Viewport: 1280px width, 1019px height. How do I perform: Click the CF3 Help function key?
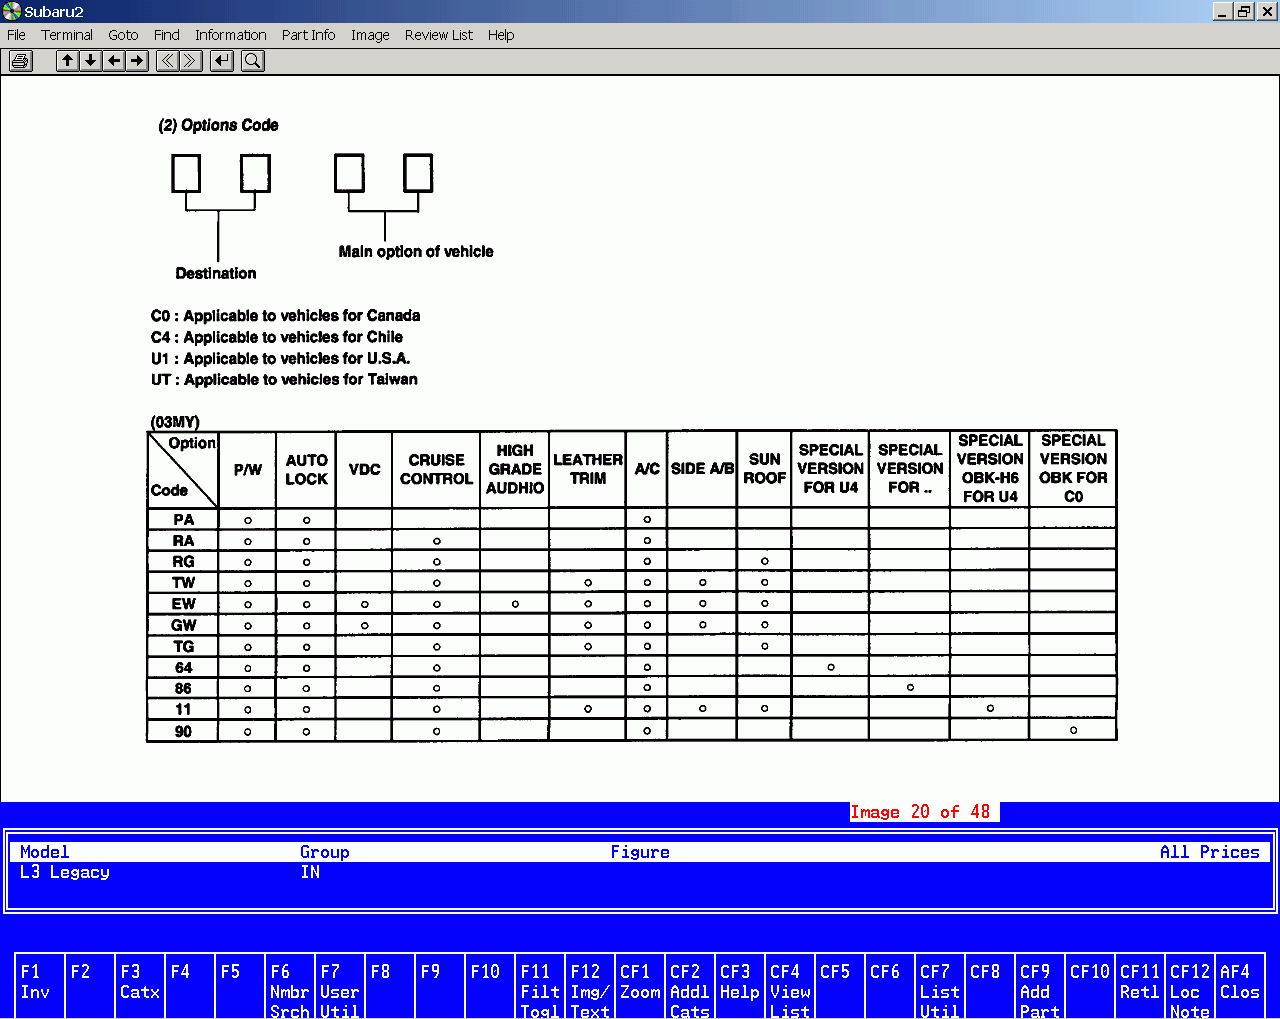click(740, 986)
